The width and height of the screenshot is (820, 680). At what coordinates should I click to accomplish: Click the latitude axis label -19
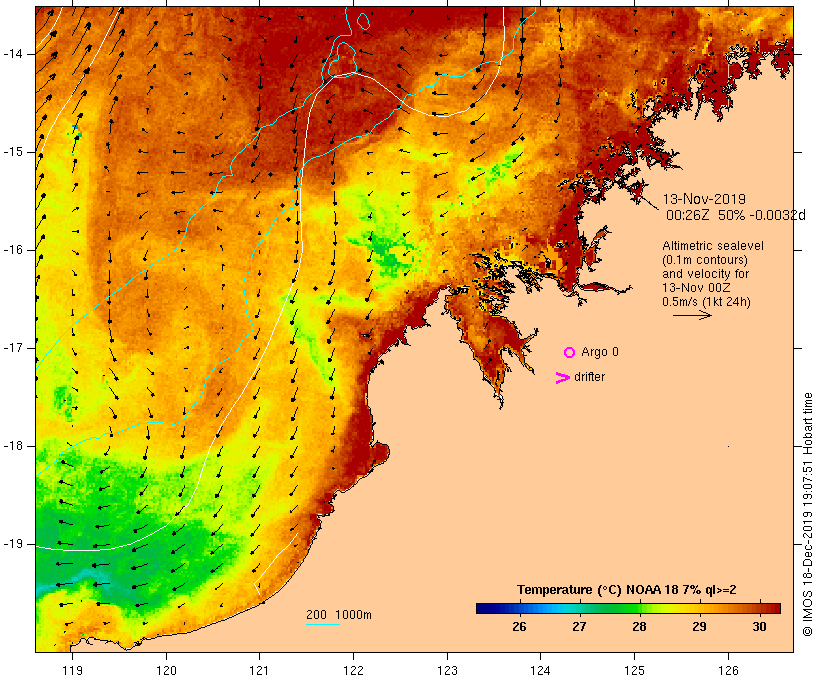pyautogui.click(x=13, y=544)
